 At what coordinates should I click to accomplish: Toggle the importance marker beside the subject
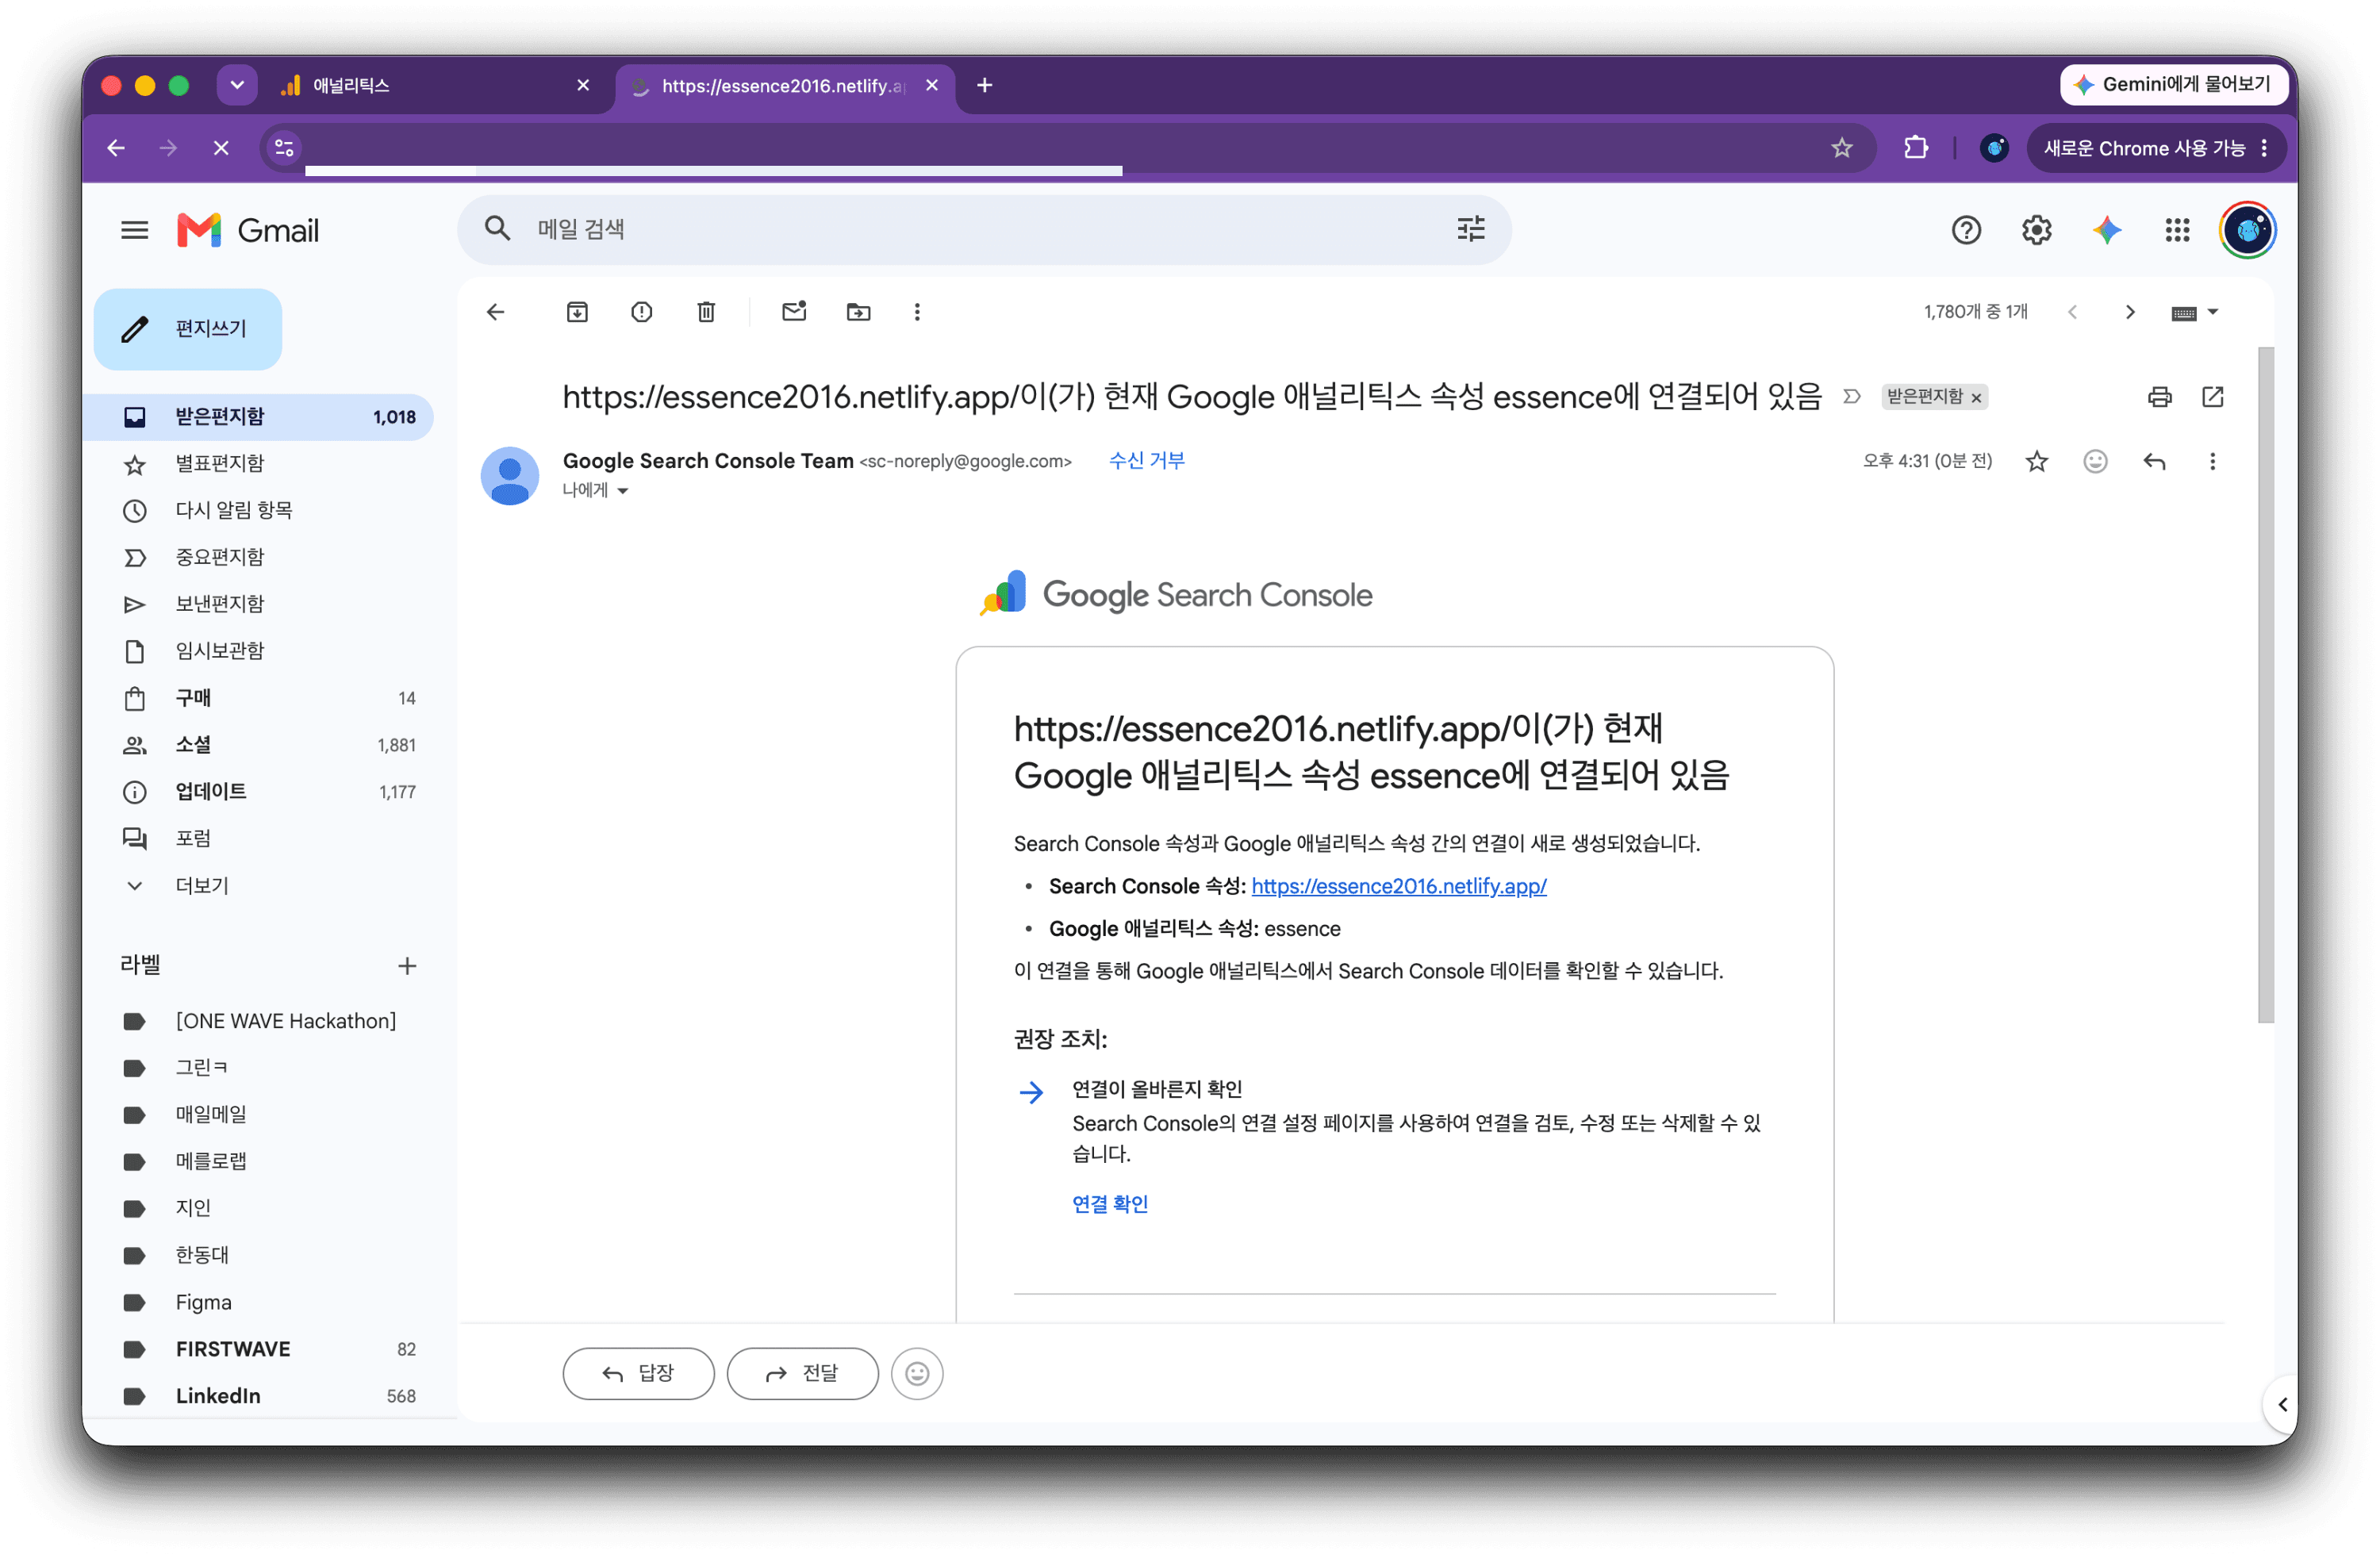tap(1851, 397)
